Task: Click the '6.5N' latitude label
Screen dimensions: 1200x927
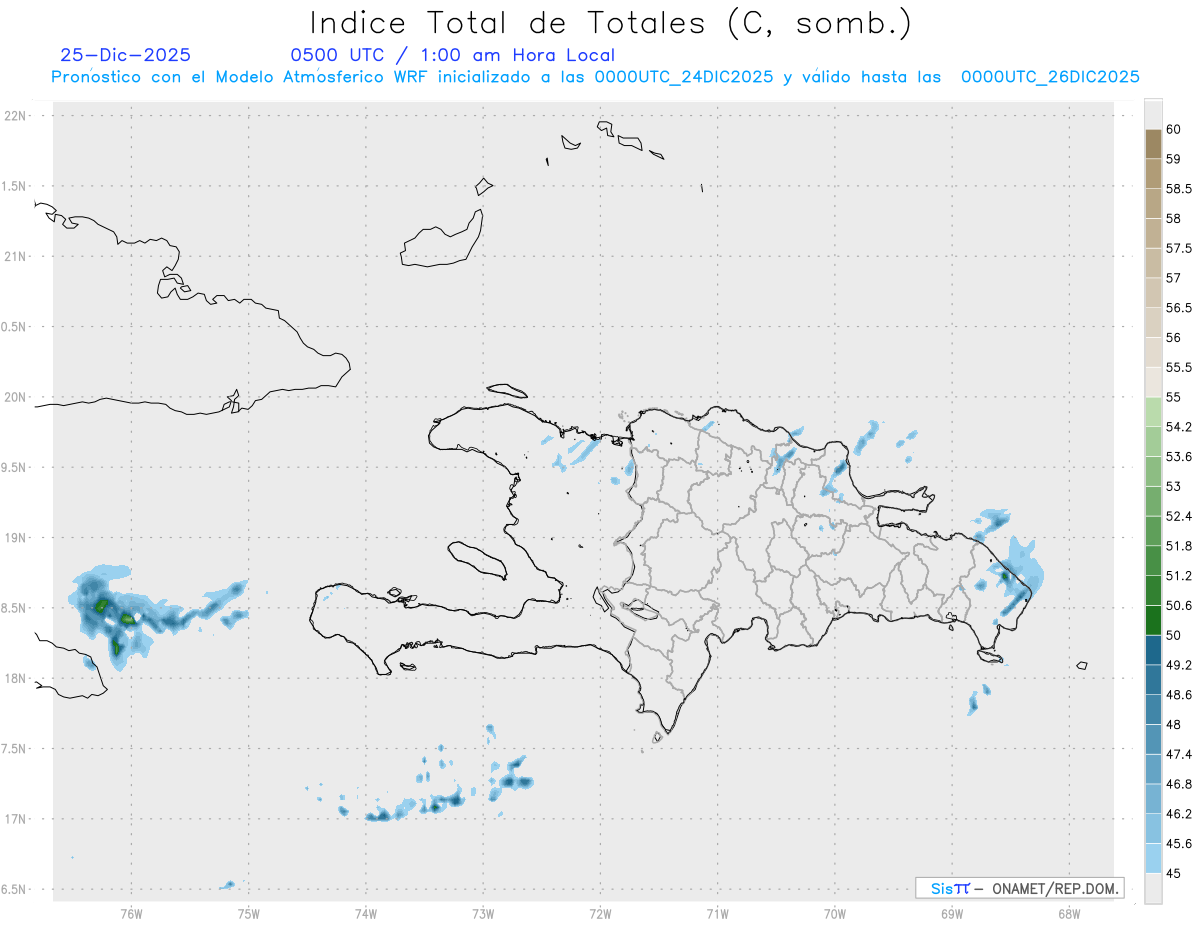Action: coord(15,889)
